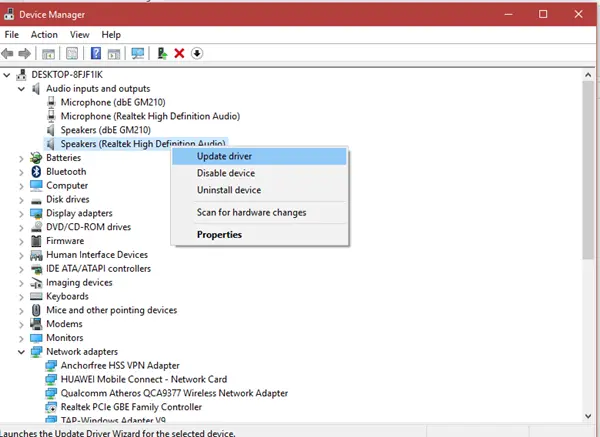600x437 pixels.
Task: Minimize the Device Manager window
Action: pos(509,14)
